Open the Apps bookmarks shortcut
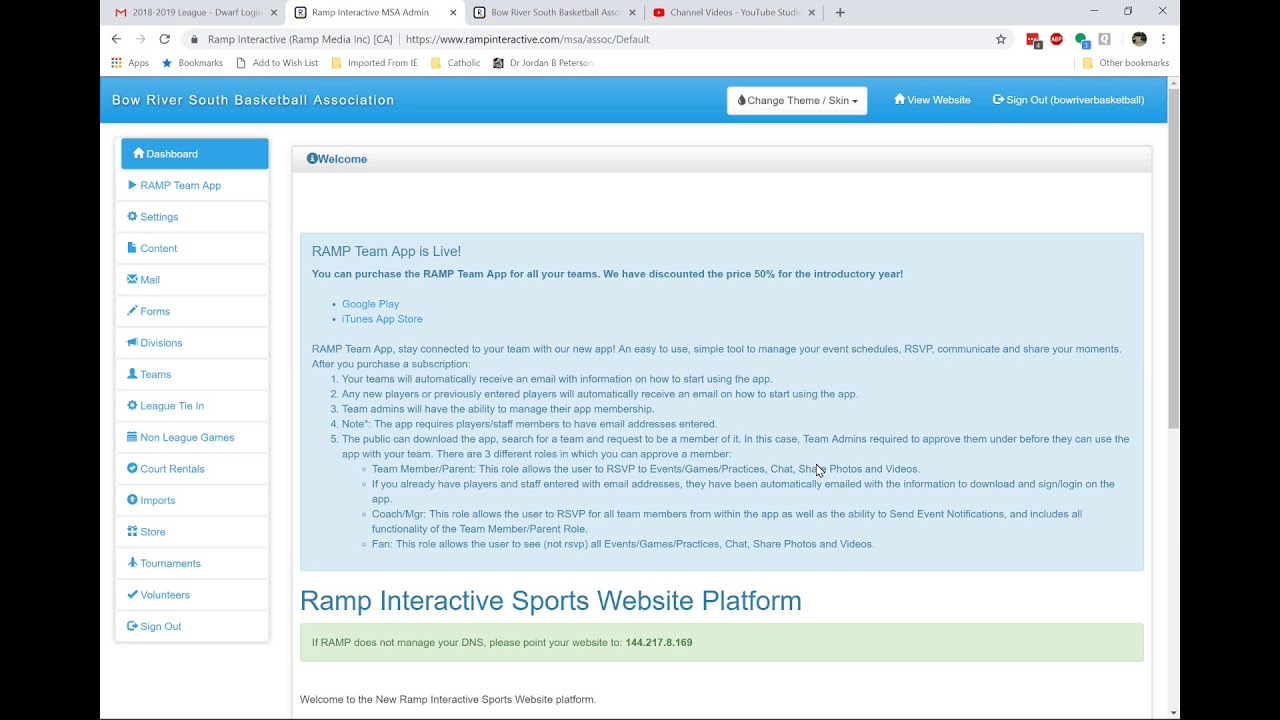The width and height of the screenshot is (1280, 720). tap(130, 63)
